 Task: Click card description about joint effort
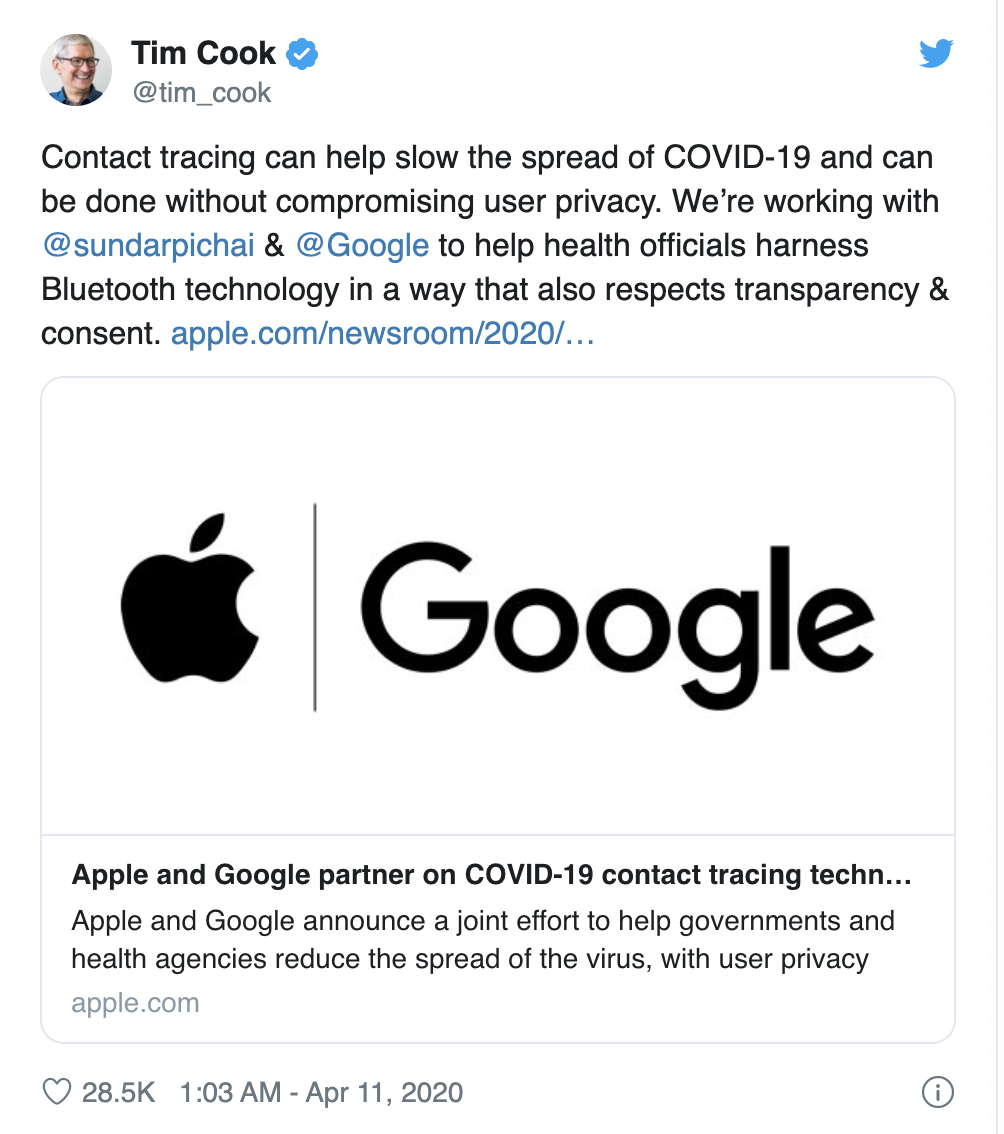click(x=482, y=940)
